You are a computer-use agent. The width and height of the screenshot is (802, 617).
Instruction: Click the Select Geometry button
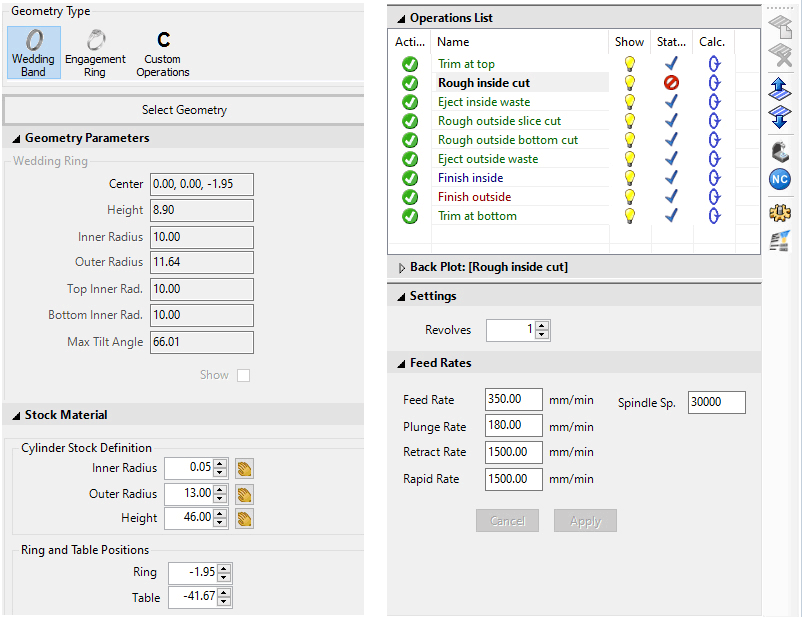(x=184, y=110)
